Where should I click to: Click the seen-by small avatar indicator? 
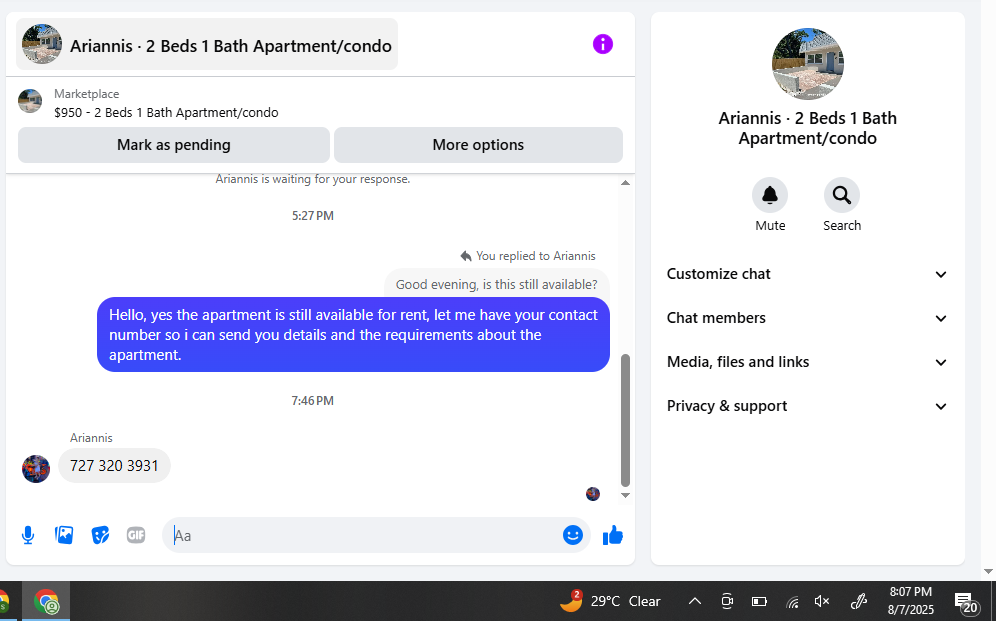point(593,494)
